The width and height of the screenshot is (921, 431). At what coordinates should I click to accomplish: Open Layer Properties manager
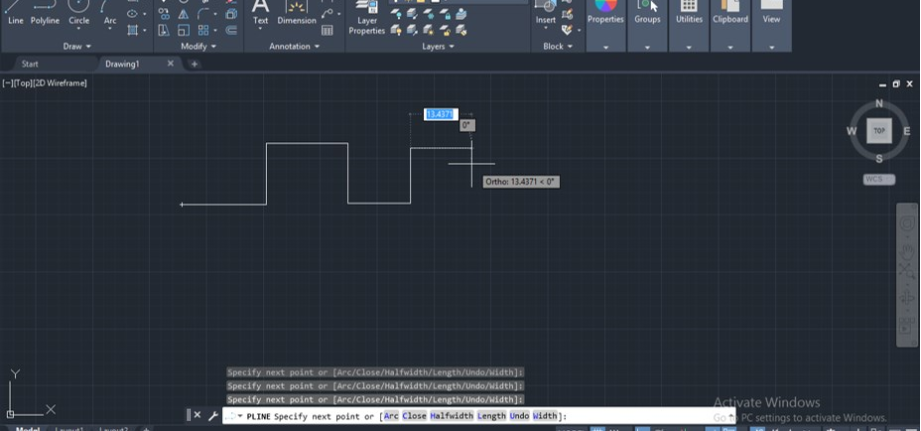click(x=367, y=17)
